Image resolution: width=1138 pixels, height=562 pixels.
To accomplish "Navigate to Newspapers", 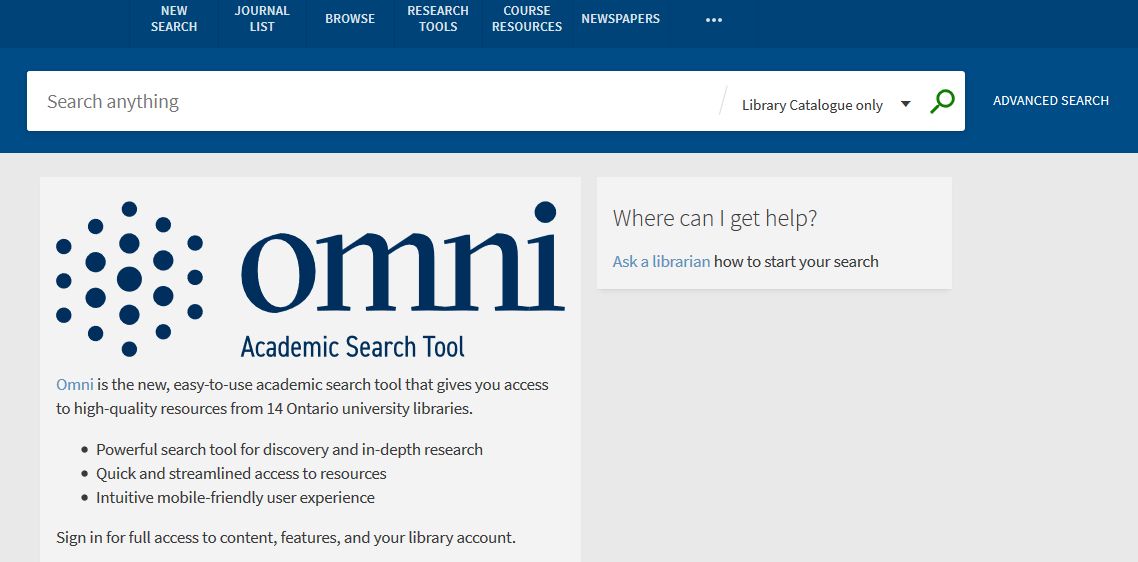I will (621, 19).
